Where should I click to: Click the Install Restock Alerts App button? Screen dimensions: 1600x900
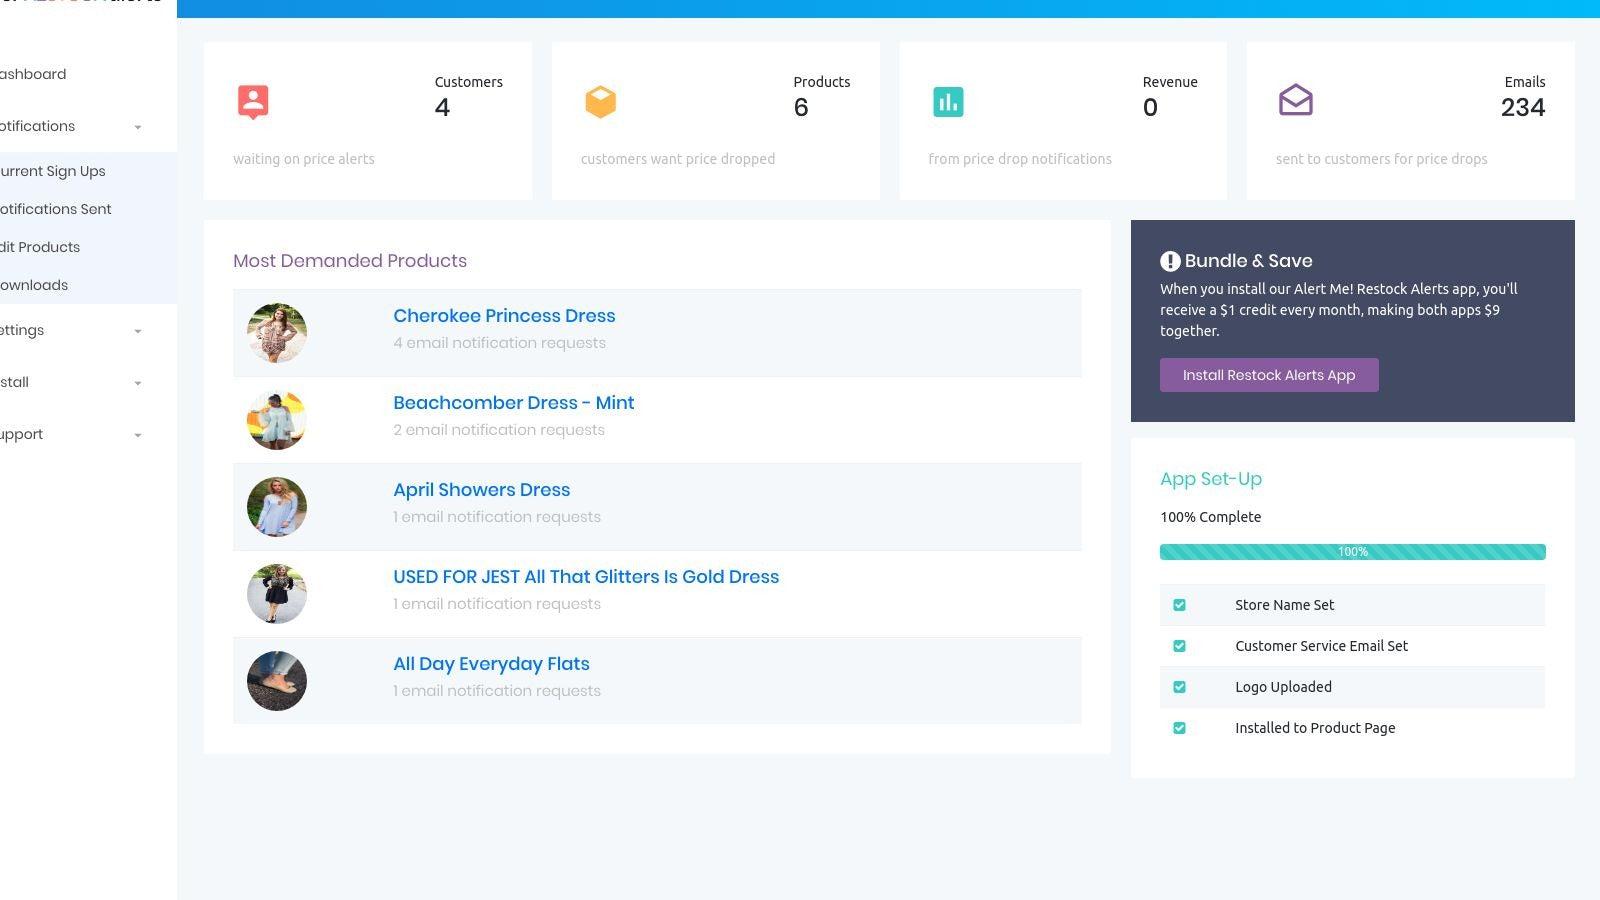point(1269,375)
